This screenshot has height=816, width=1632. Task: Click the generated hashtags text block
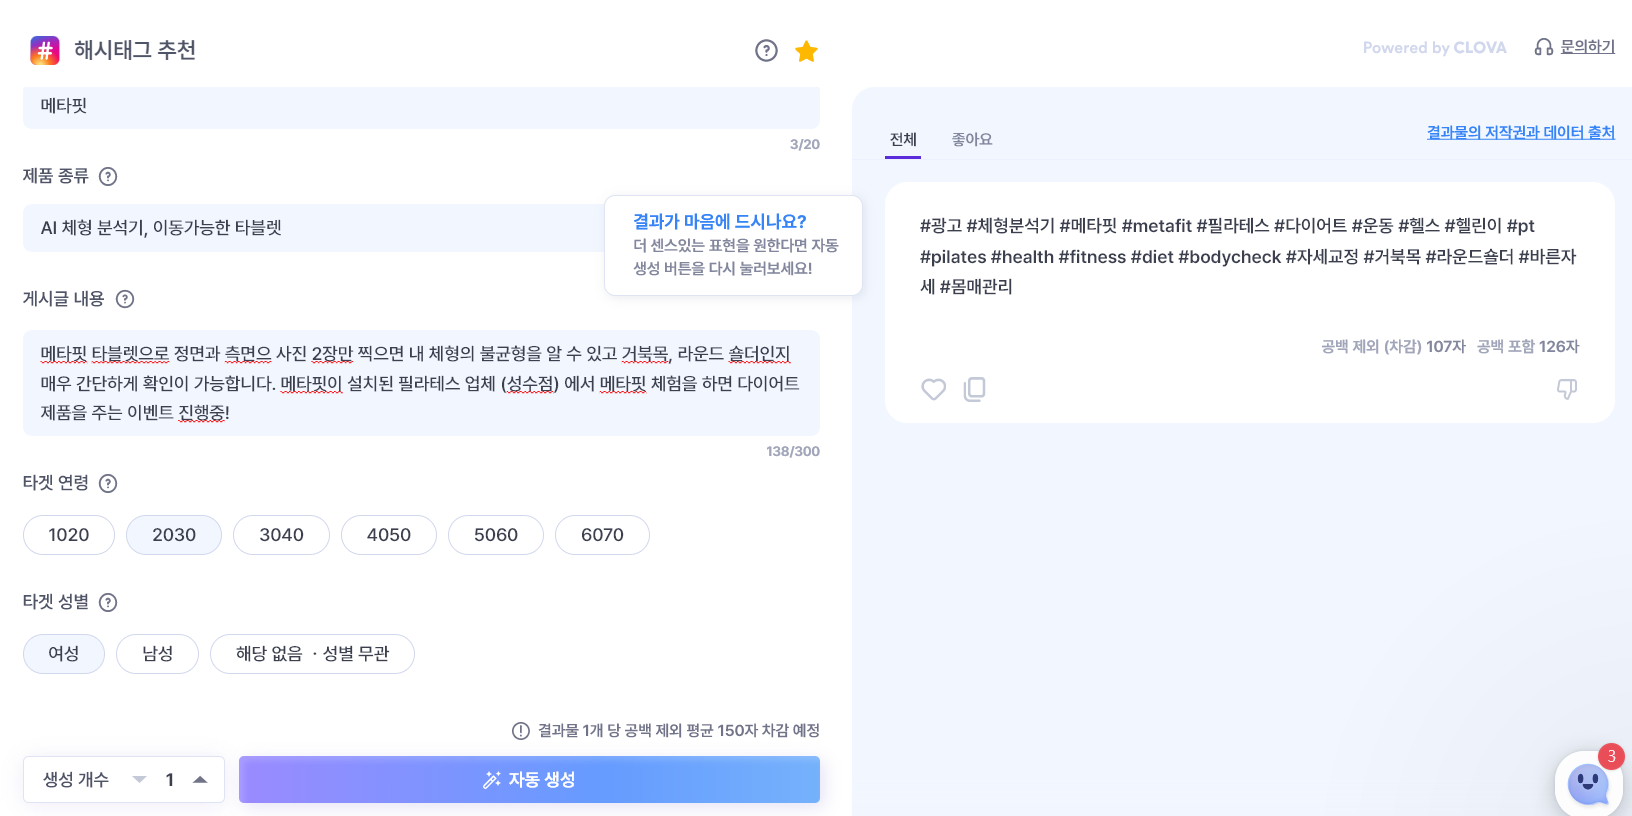coord(1248,256)
